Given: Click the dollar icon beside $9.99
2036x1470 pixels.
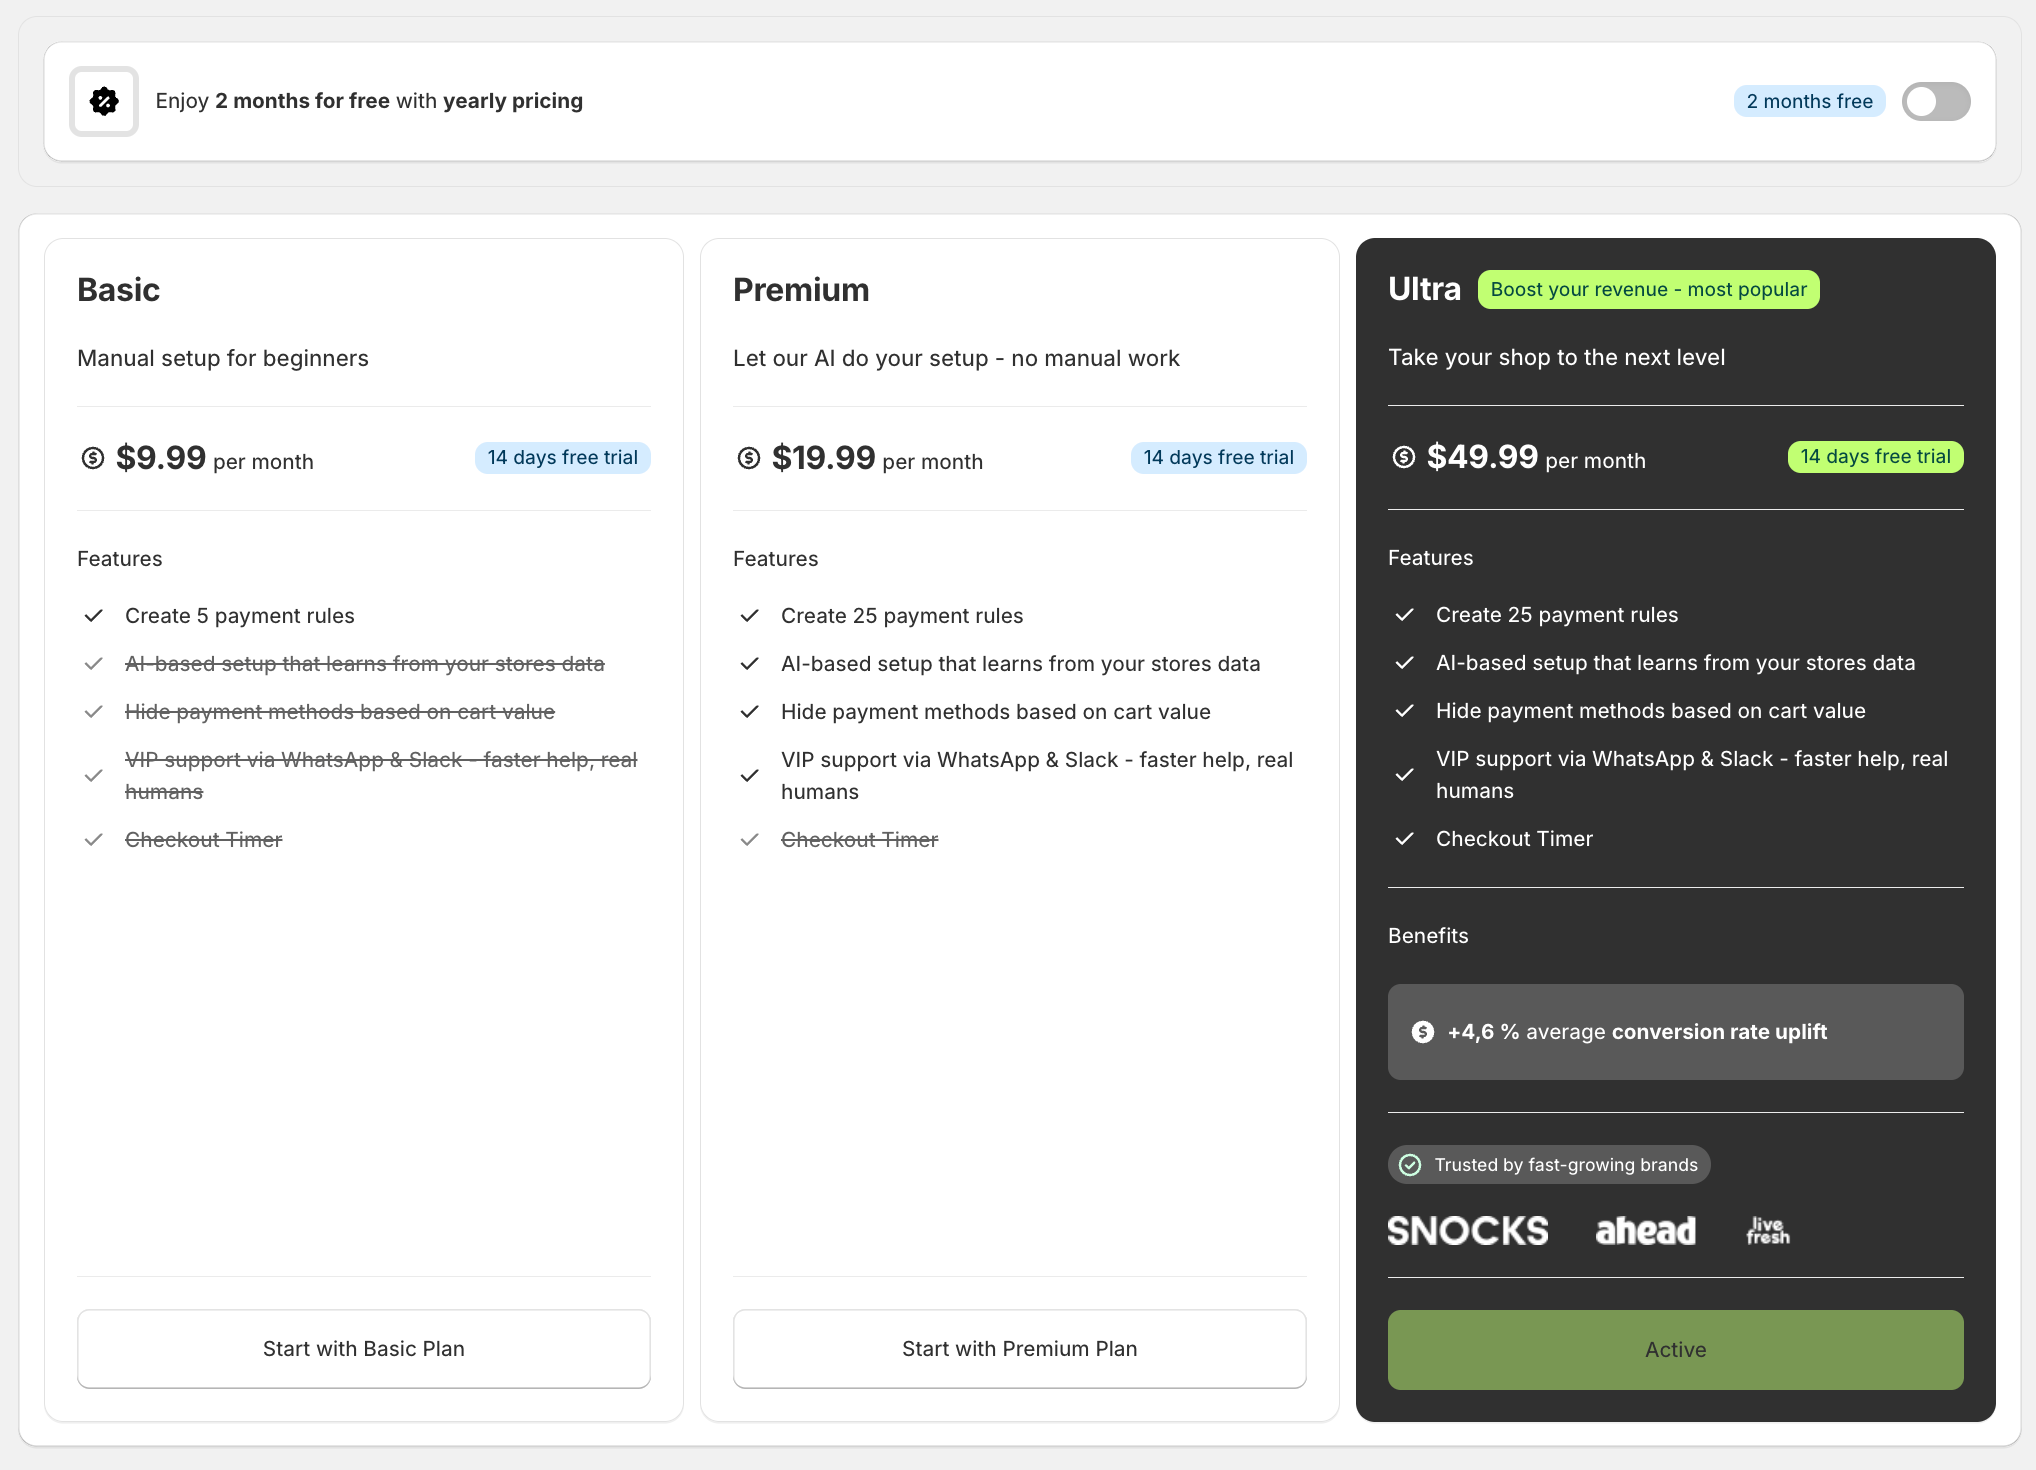Looking at the screenshot, I should click(93, 458).
